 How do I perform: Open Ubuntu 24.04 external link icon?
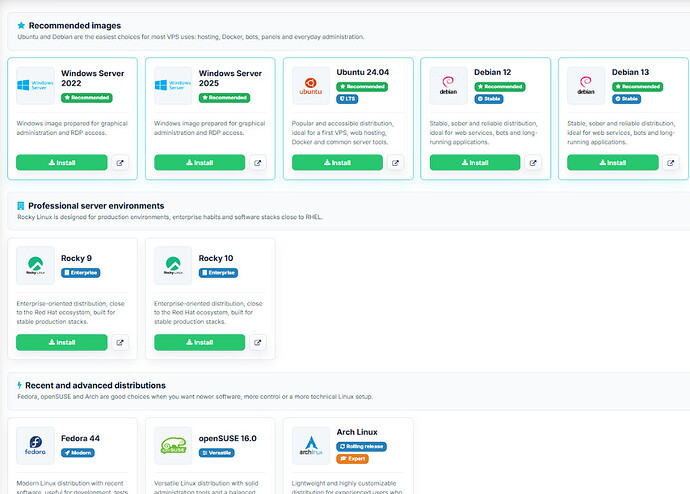[395, 163]
